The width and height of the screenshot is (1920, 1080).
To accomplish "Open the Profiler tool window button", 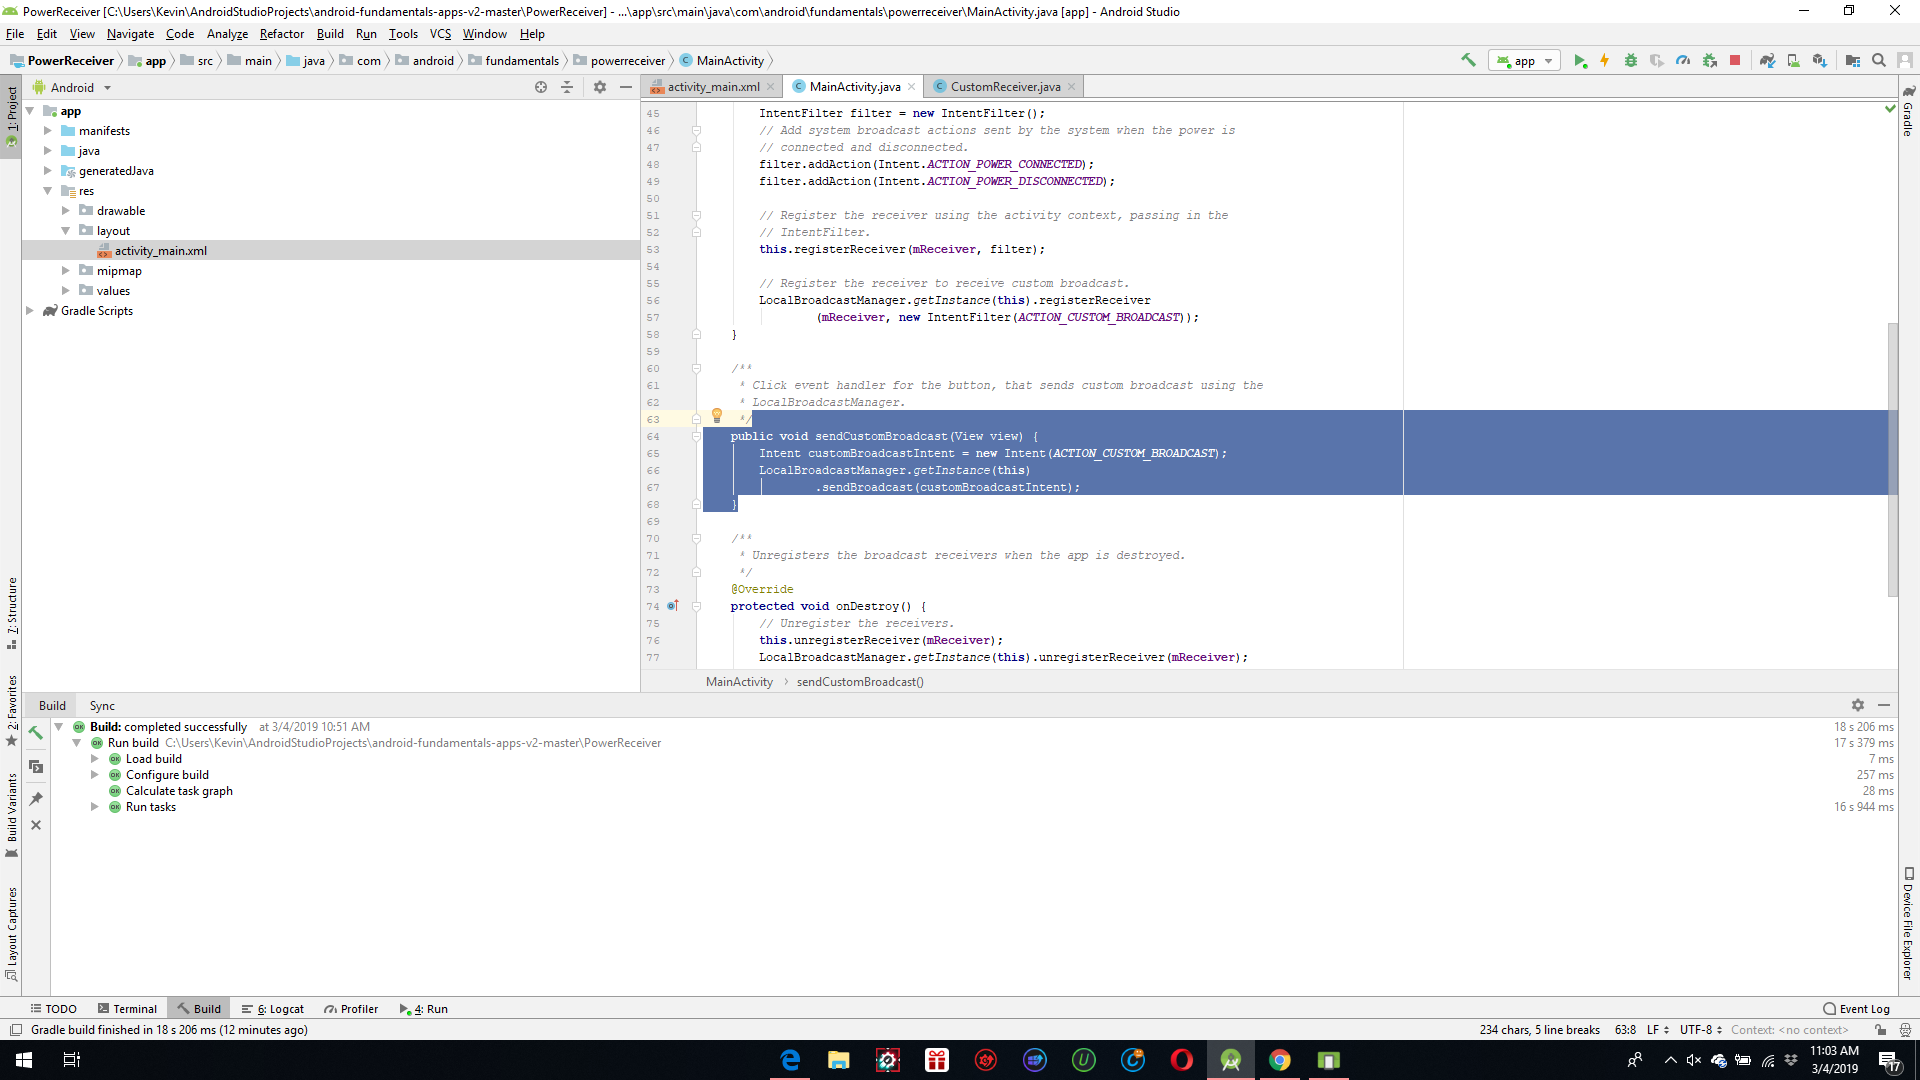I will point(350,1009).
